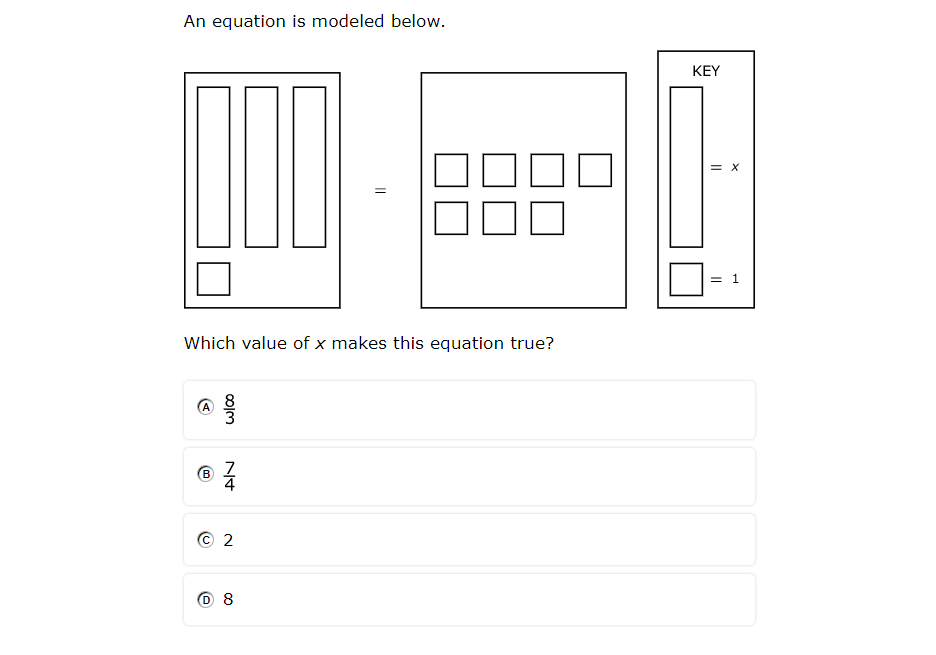Choose radio option C
The image size is (936, 655).
coord(206,540)
